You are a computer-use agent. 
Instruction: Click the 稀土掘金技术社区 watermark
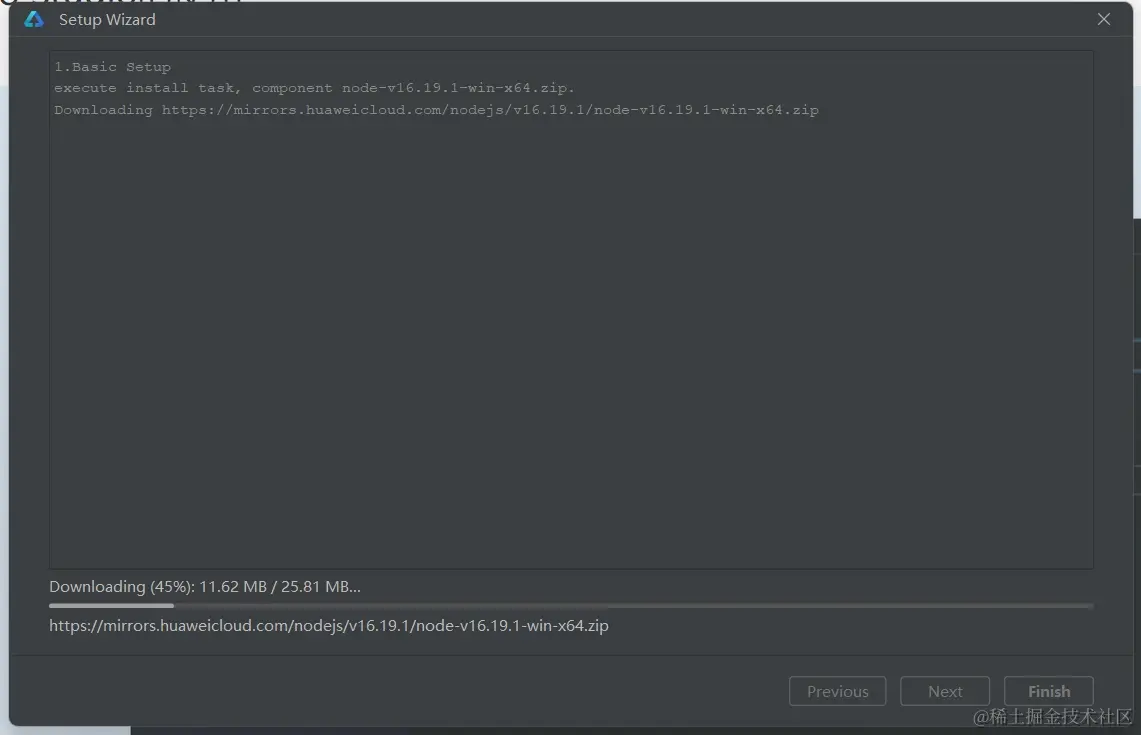pos(1052,717)
